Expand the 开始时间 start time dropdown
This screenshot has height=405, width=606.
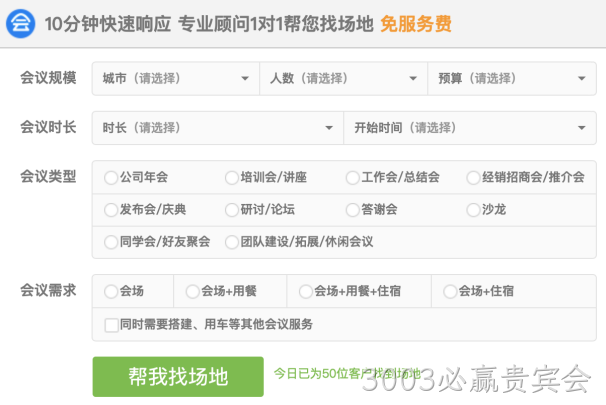coord(470,128)
